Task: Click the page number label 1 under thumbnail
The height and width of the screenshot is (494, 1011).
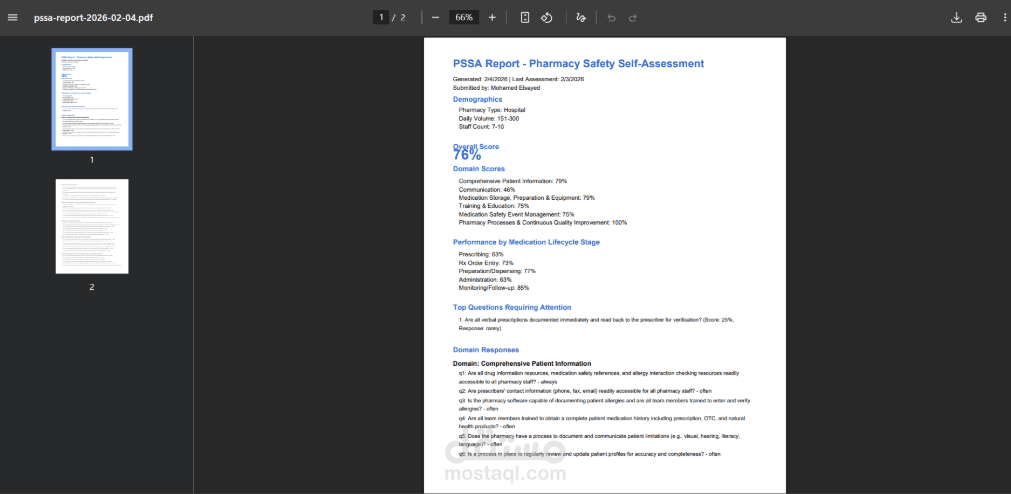Action: [92, 160]
